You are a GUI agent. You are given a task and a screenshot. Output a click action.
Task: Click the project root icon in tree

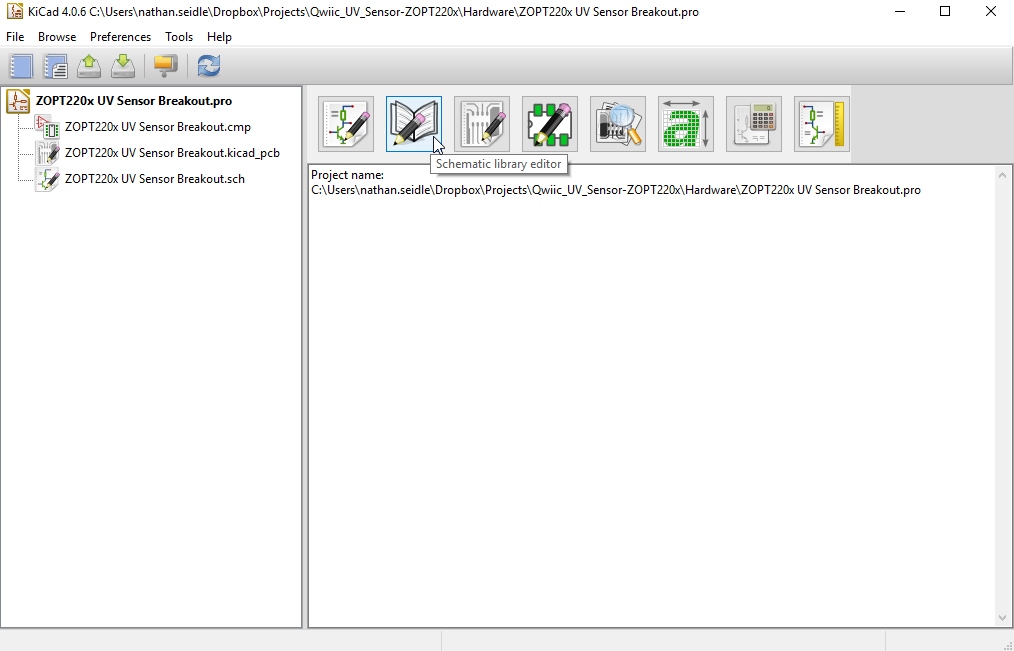pos(18,101)
